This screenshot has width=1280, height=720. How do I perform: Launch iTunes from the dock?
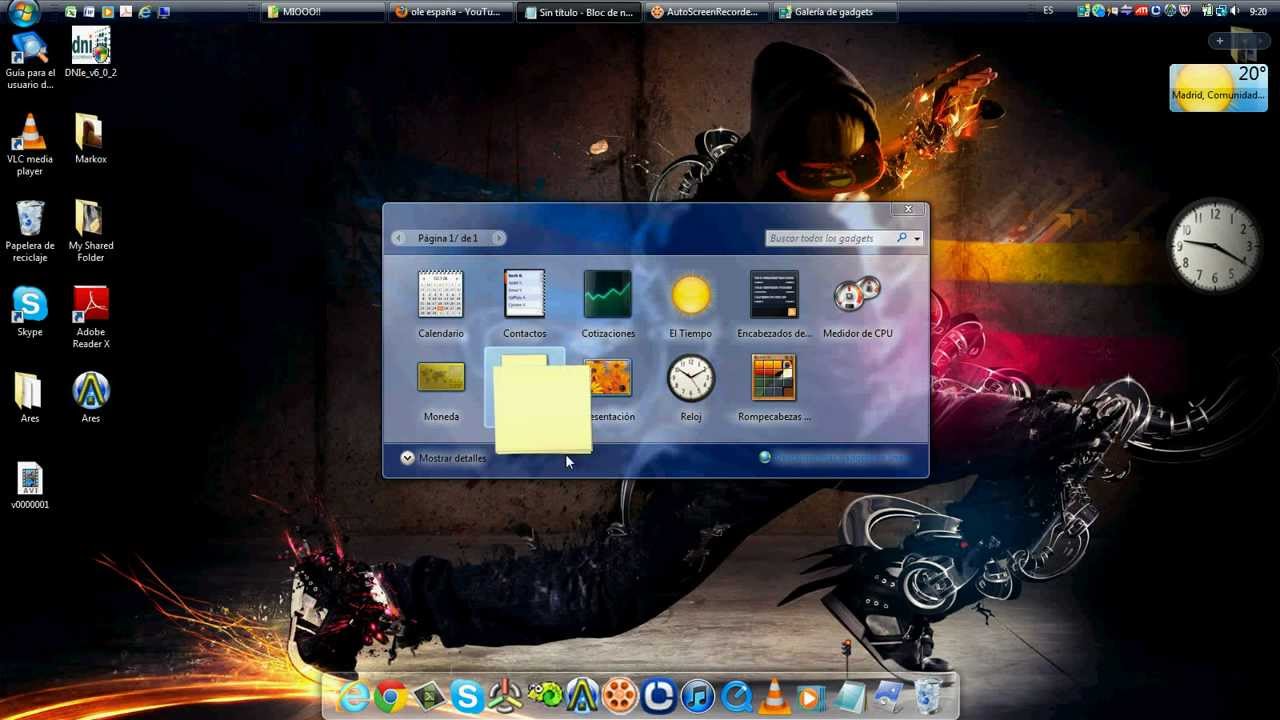point(698,696)
